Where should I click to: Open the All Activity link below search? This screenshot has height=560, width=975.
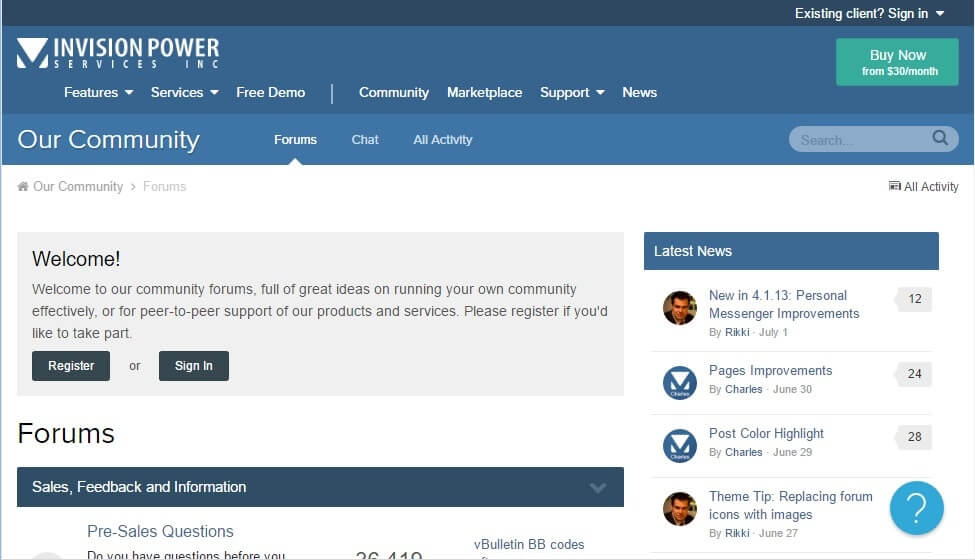coord(931,186)
